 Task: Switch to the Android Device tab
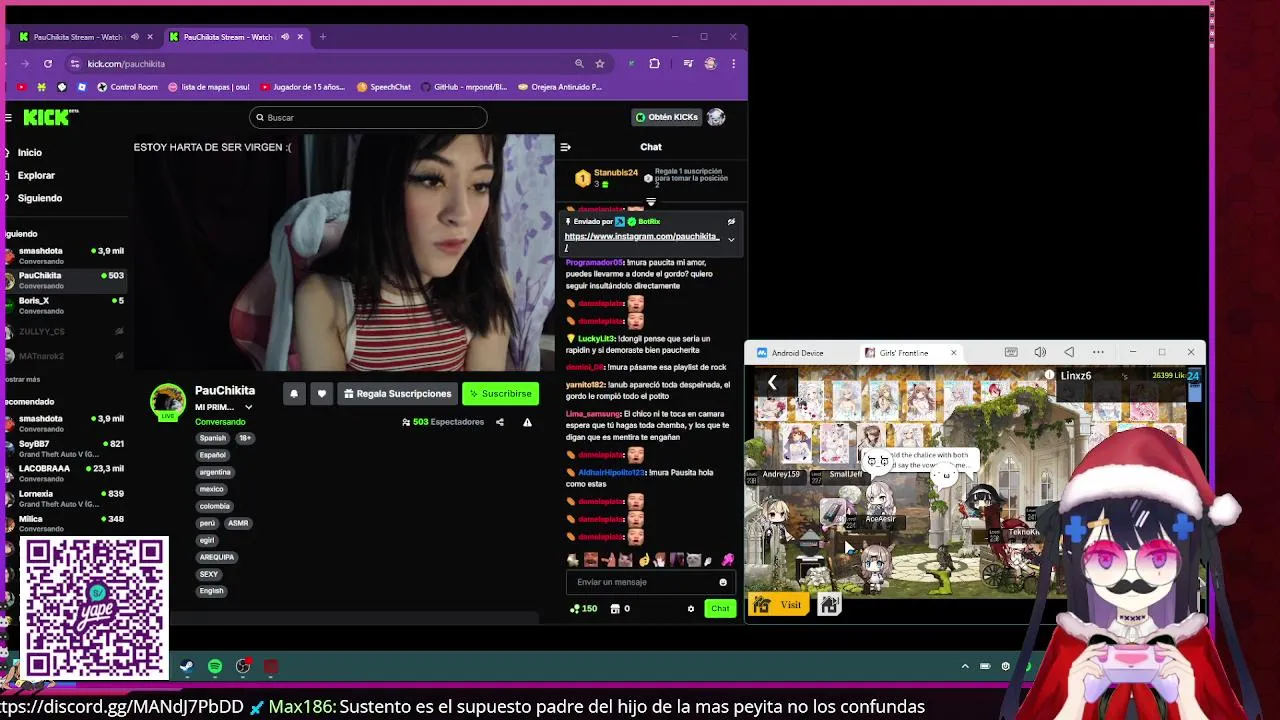click(x=797, y=352)
